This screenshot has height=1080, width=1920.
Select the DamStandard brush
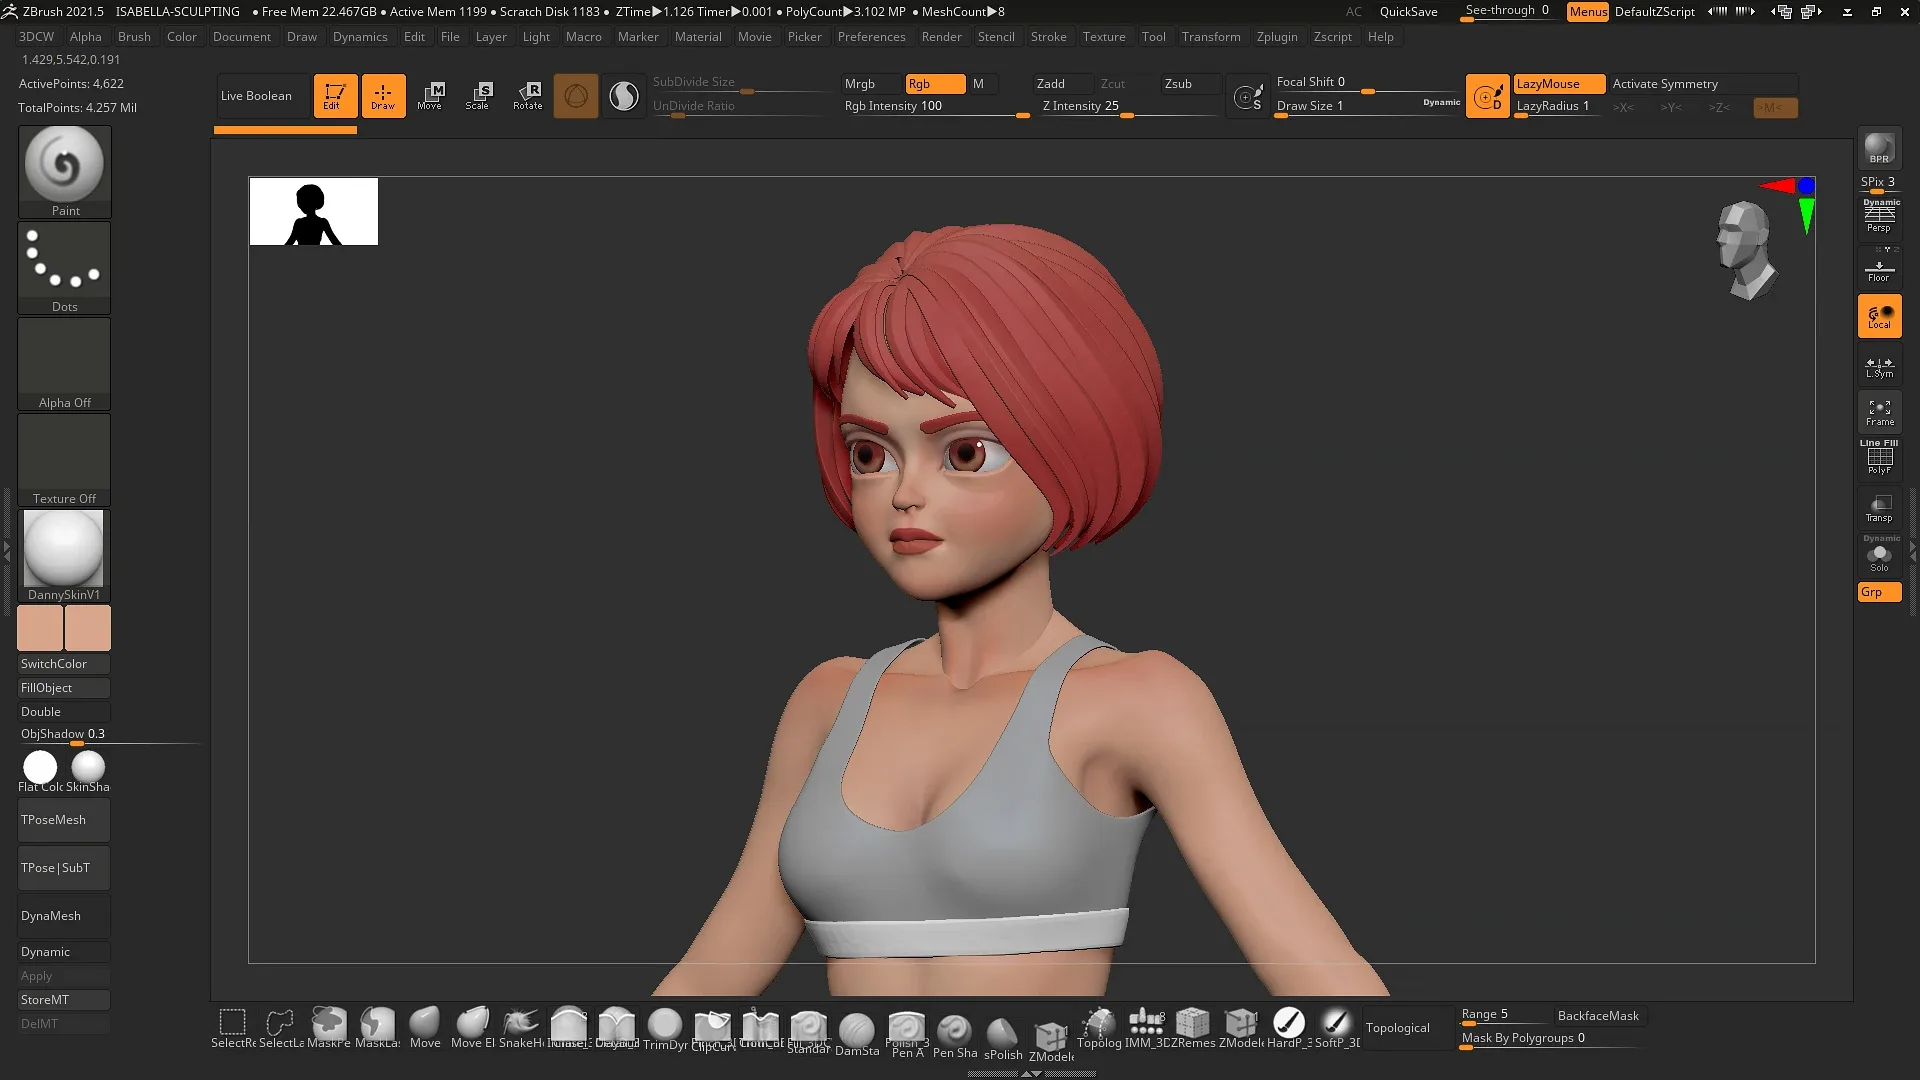point(857,1025)
